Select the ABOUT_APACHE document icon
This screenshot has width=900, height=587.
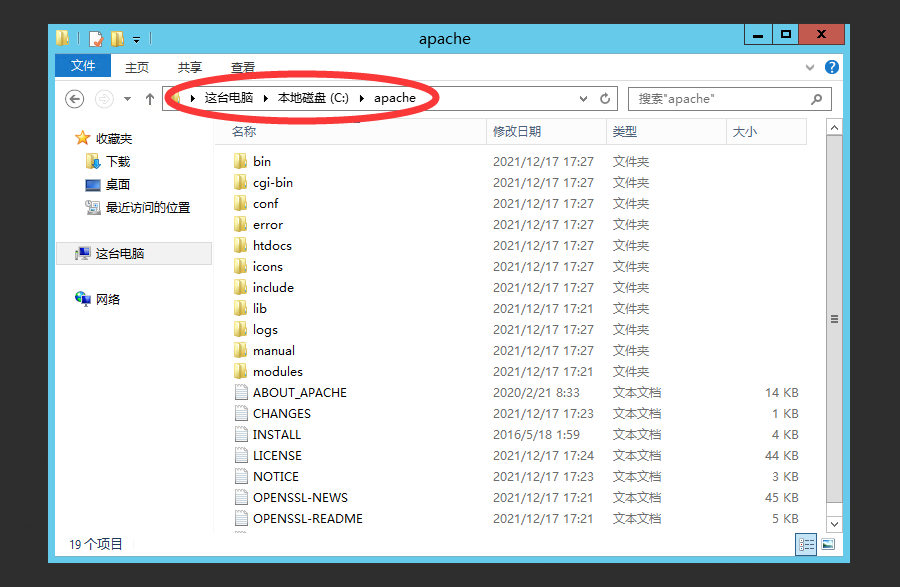tap(241, 392)
